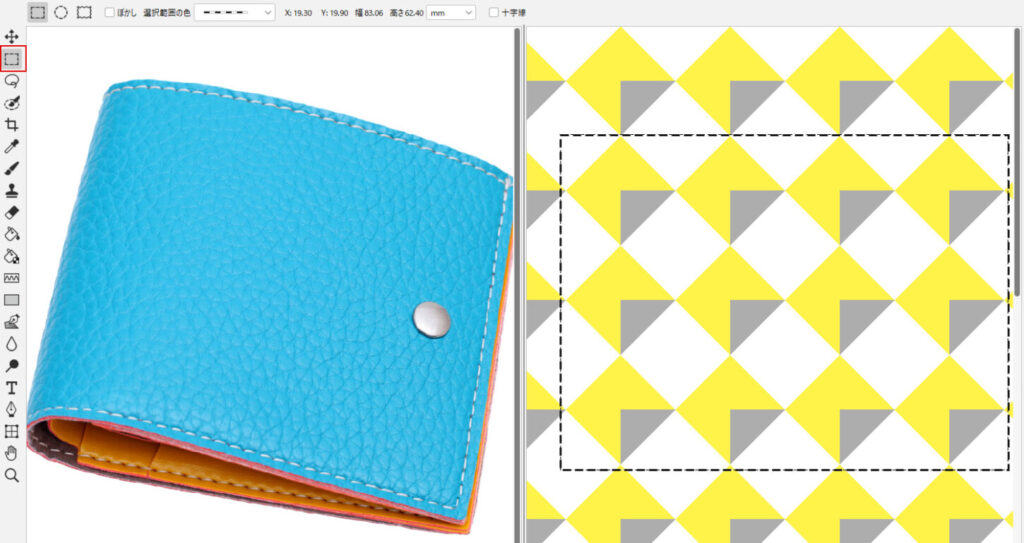
Task: Select the Hand pan tool
Action: (x=12, y=453)
